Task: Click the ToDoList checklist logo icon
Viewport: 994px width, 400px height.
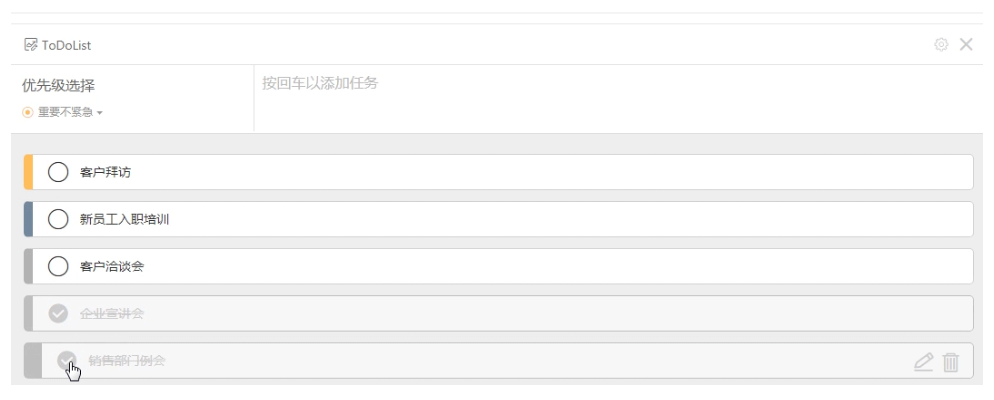Action: point(30,44)
